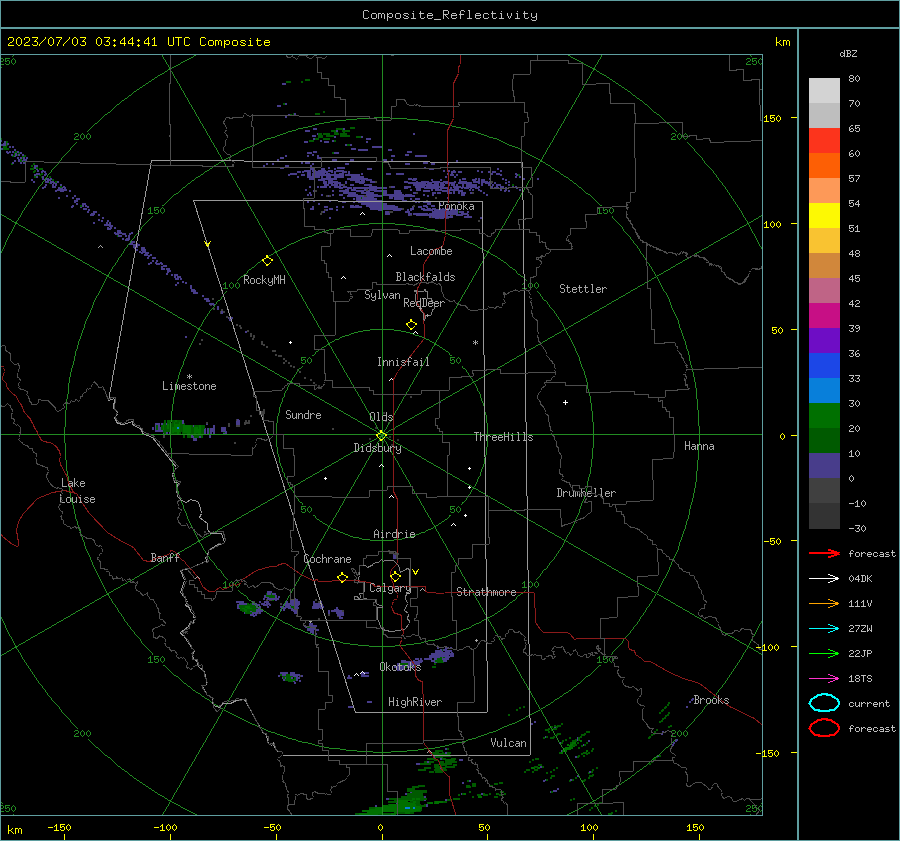Viewport: 900px width, 841px height.
Task: Click the Vulcan label
Action: (x=508, y=743)
